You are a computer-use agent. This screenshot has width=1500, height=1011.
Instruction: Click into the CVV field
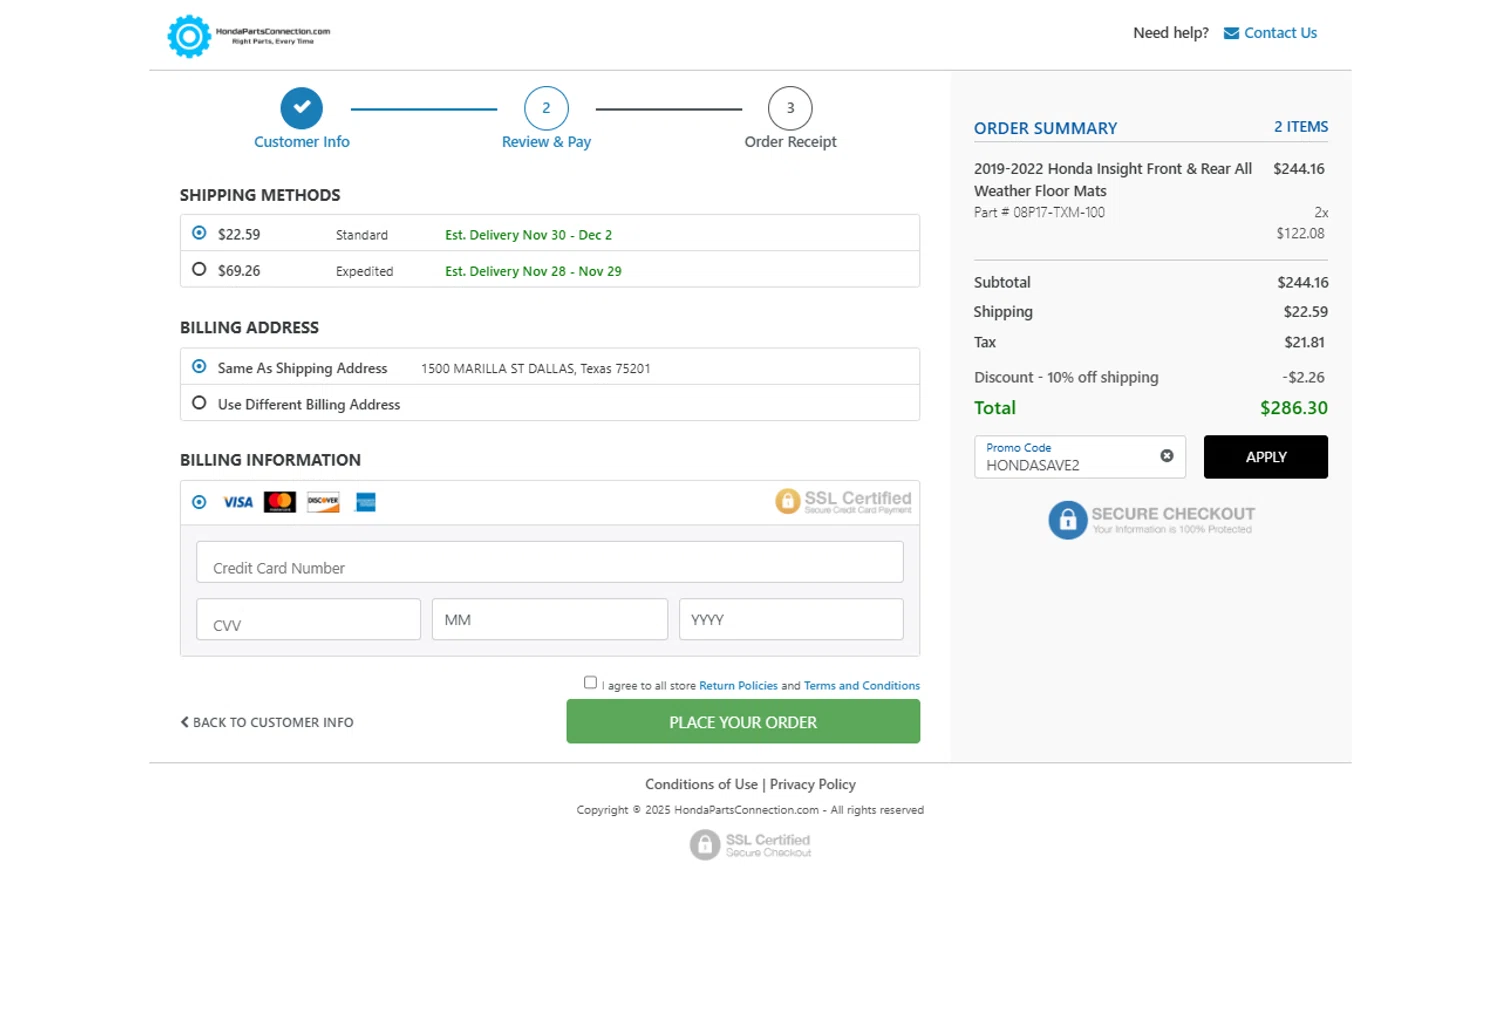click(308, 620)
